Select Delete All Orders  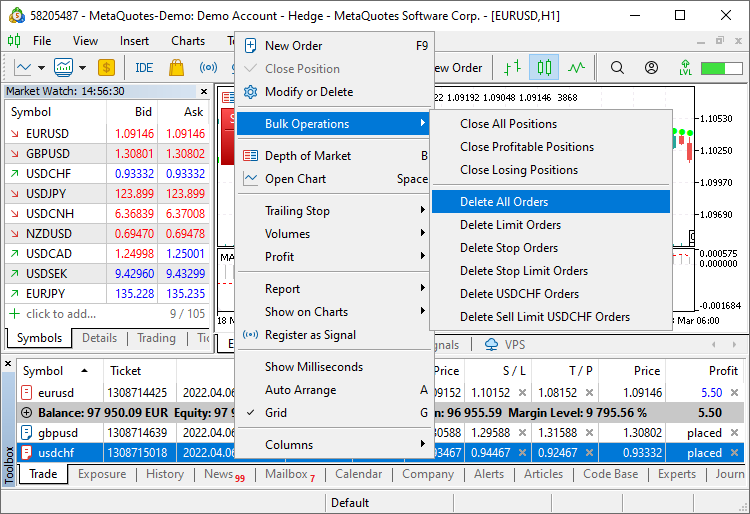[551, 202]
